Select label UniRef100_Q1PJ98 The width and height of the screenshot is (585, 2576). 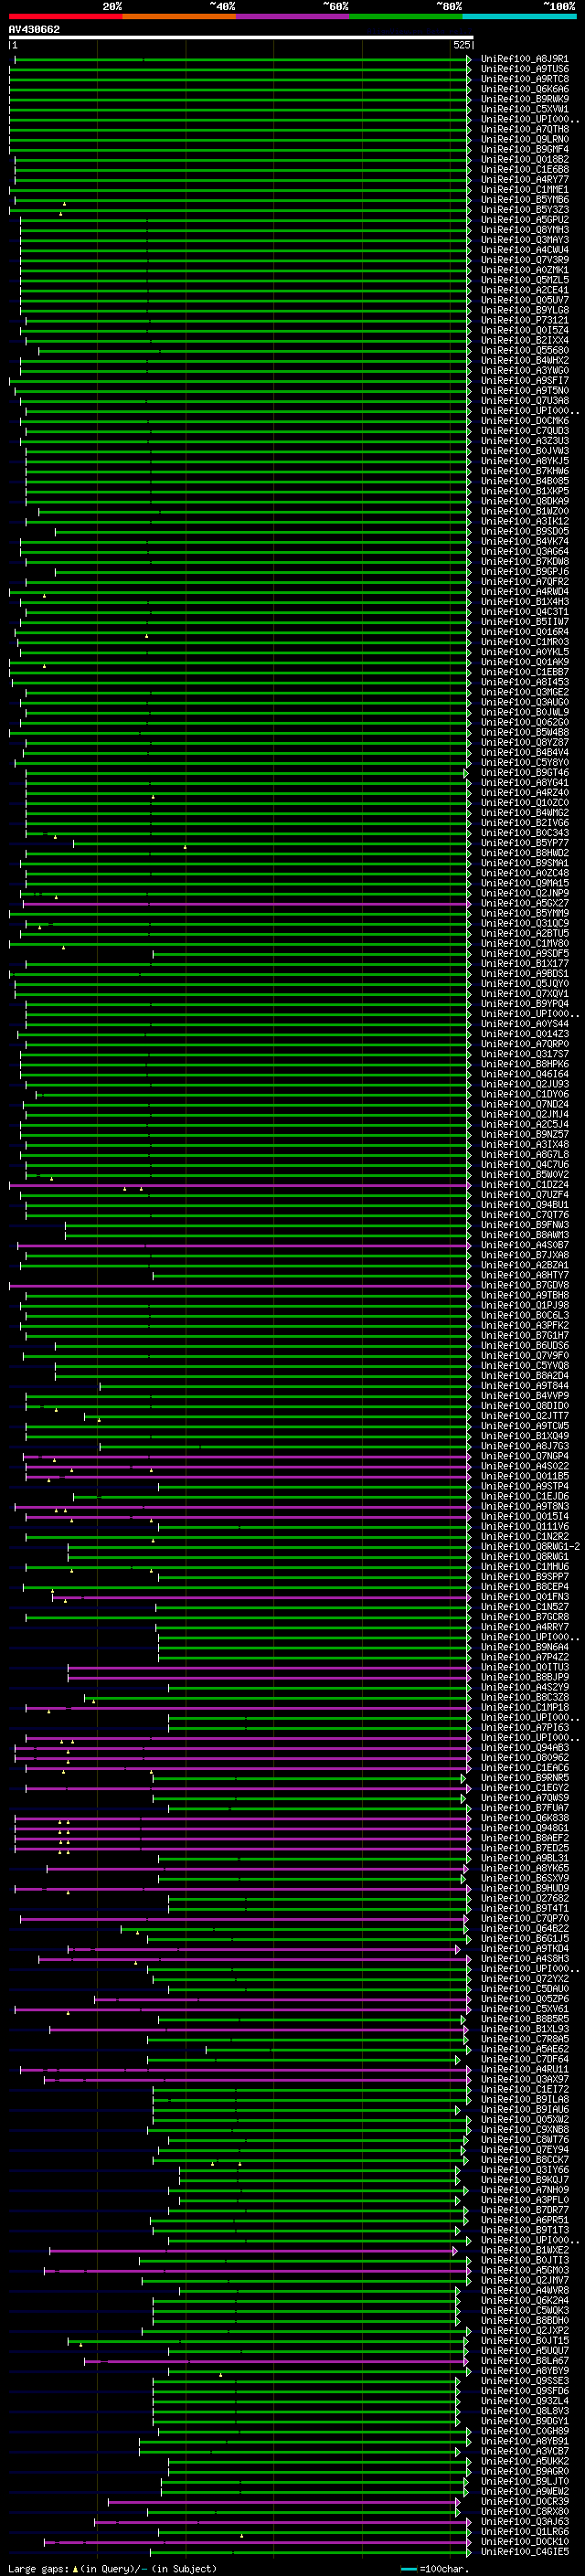click(524, 1305)
